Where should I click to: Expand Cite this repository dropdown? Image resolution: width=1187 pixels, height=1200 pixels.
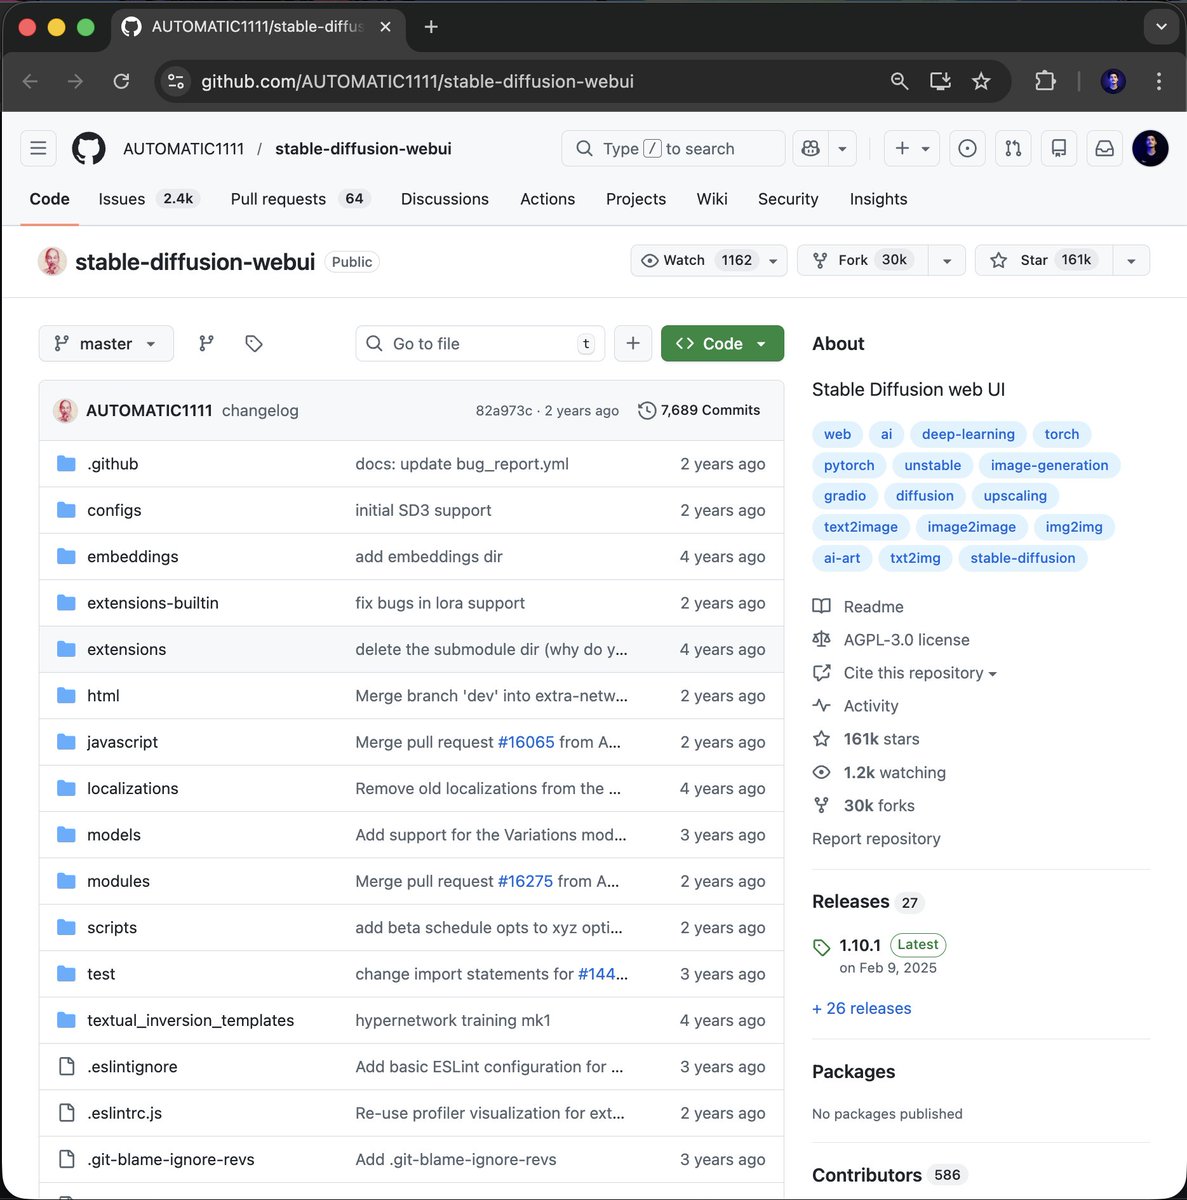point(920,673)
